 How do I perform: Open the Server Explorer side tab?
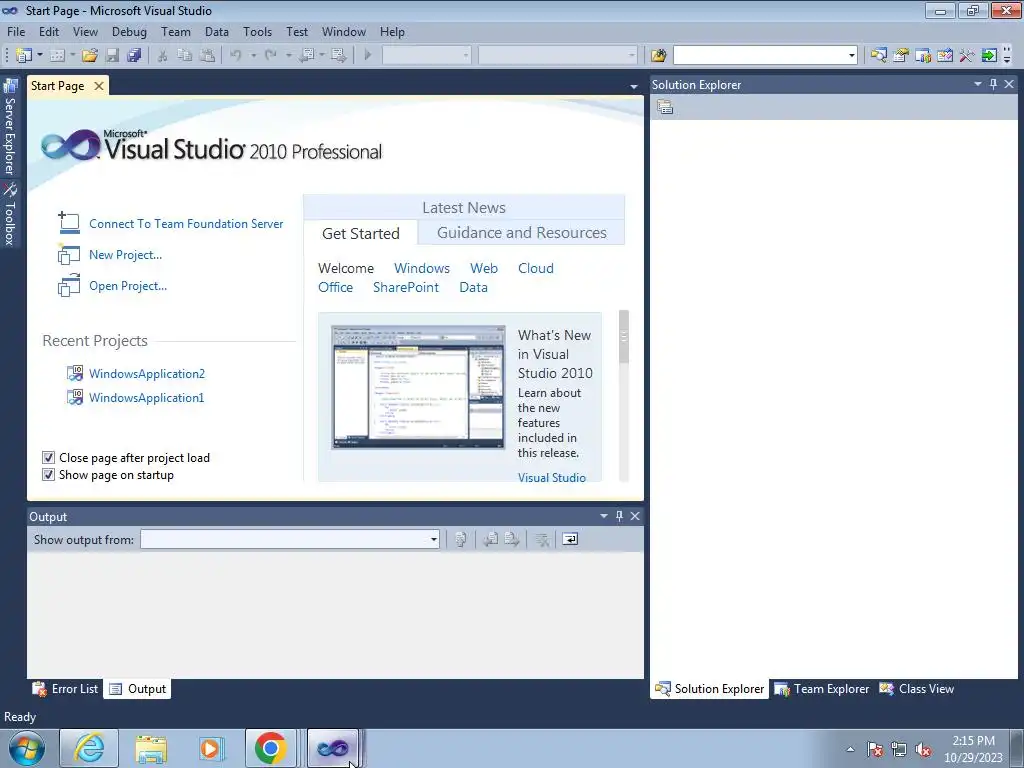10,127
